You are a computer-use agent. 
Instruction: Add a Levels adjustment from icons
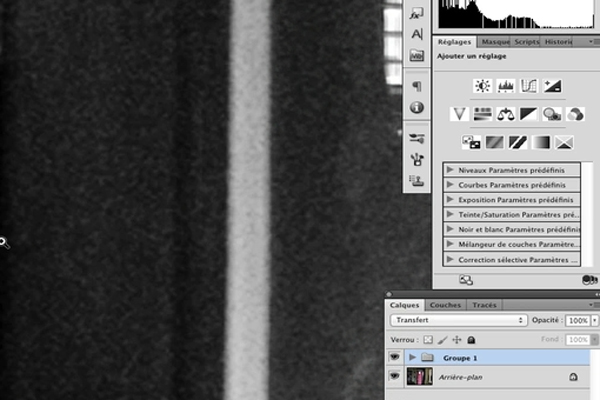pyautogui.click(x=505, y=86)
